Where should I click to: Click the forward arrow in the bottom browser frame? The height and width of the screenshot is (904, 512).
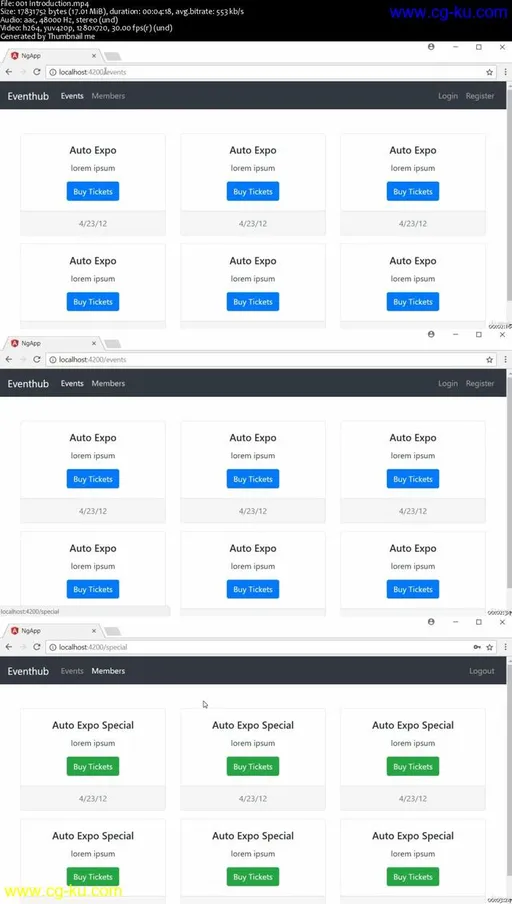click(x=23, y=647)
